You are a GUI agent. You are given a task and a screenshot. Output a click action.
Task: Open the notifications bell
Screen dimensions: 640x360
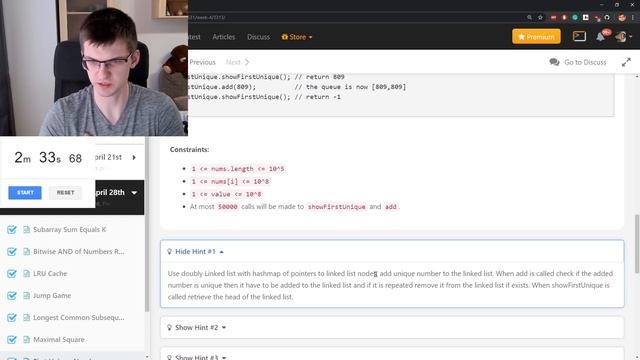[600, 37]
